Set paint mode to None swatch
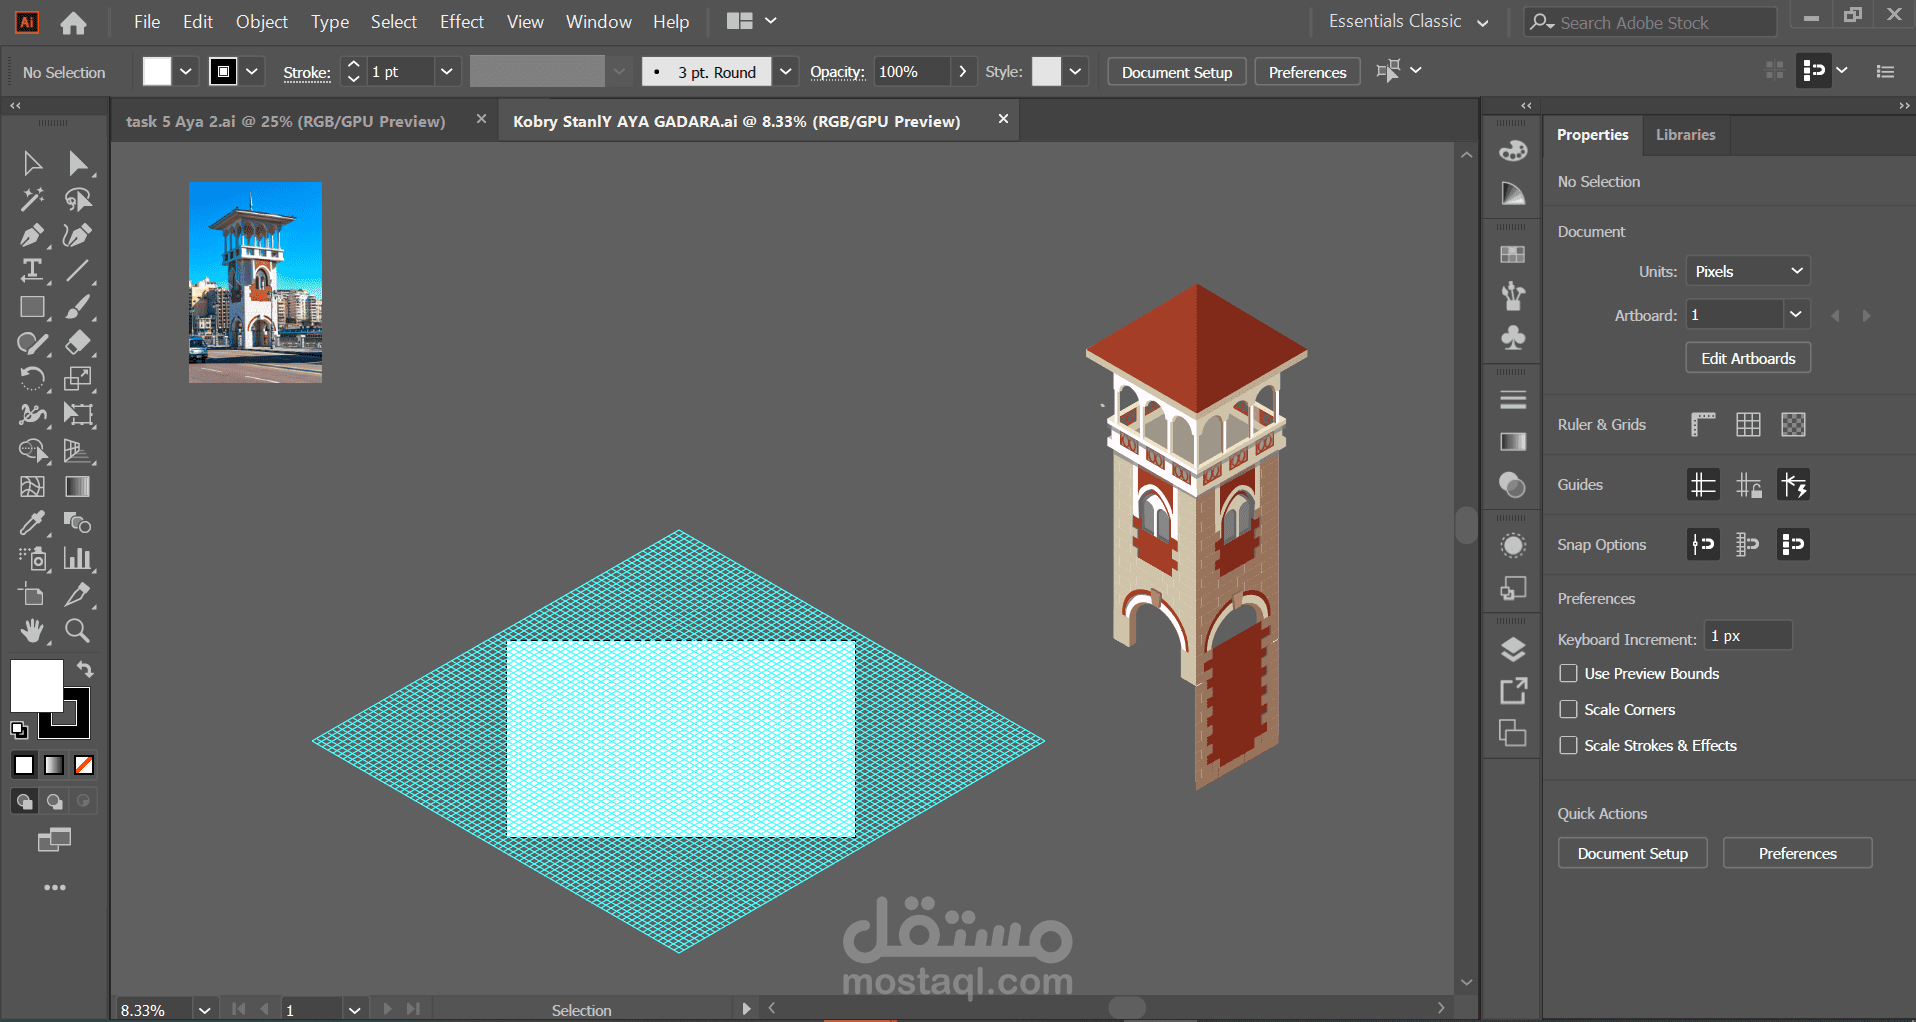Screen dimensions: 1916x1022 coord(85,766)
